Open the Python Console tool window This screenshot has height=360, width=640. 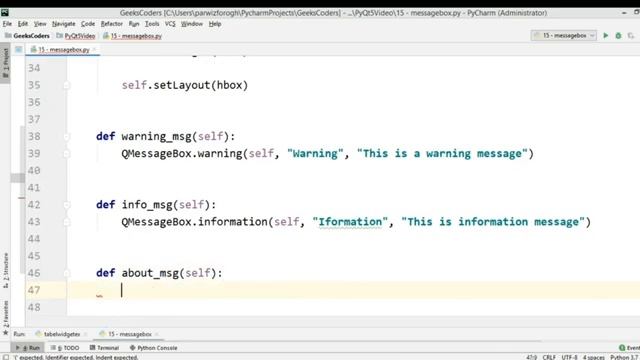click(153, 348)
